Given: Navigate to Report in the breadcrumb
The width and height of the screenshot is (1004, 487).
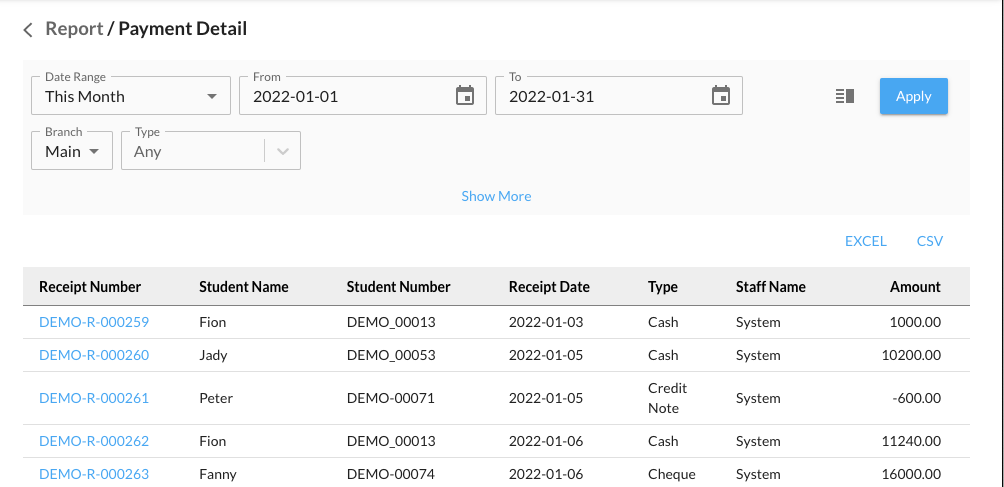Looking at the screenshot, I should click(74, 29).
